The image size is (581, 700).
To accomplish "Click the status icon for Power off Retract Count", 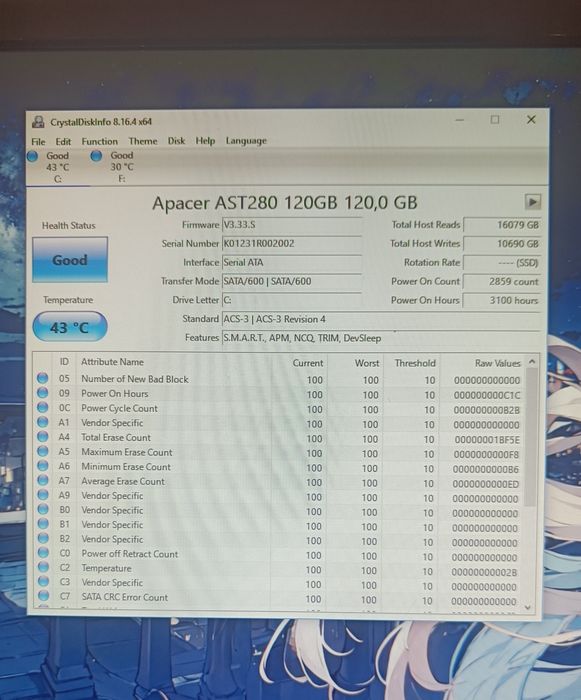I will point(43,553).
